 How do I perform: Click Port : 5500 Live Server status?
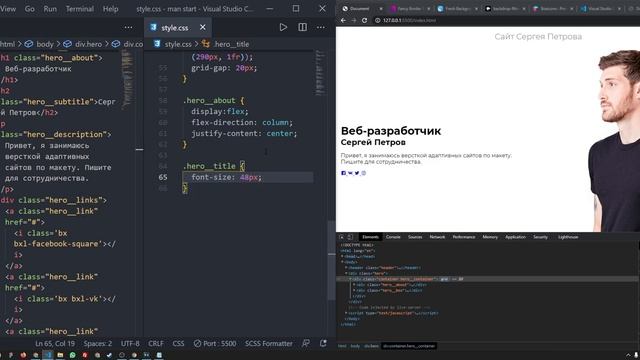[x=215, y=344]
